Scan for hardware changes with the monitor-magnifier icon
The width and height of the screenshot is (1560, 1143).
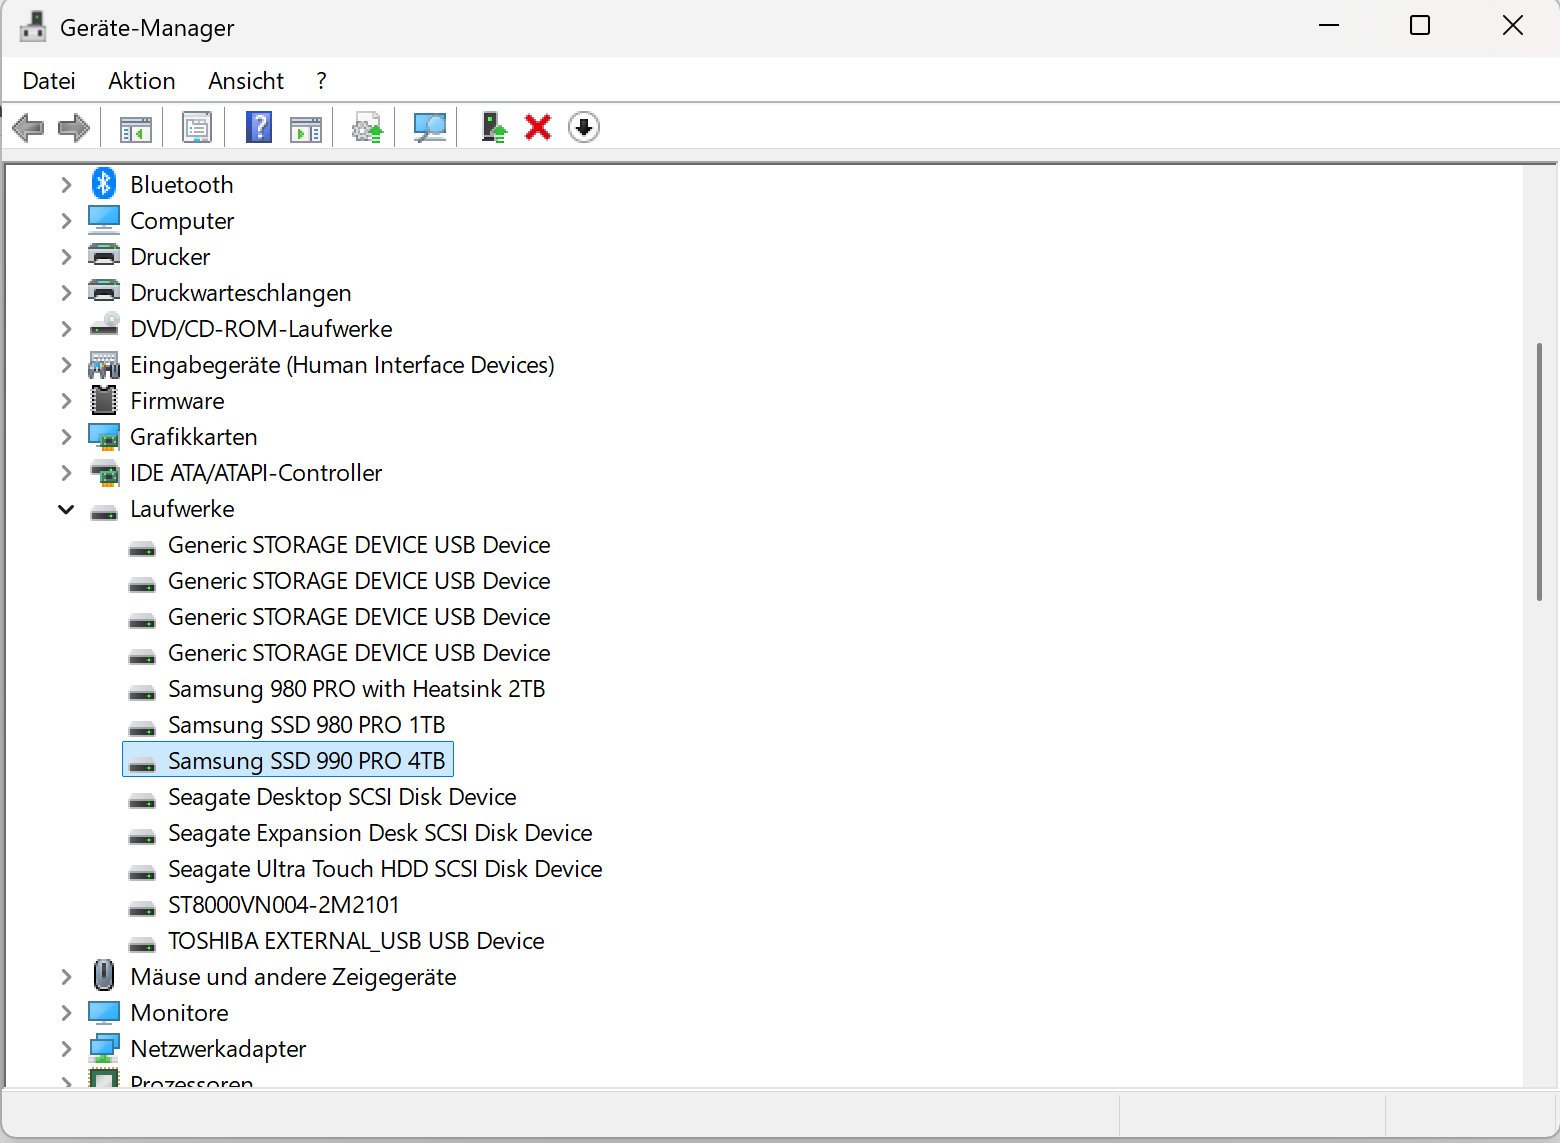[430, 128]
